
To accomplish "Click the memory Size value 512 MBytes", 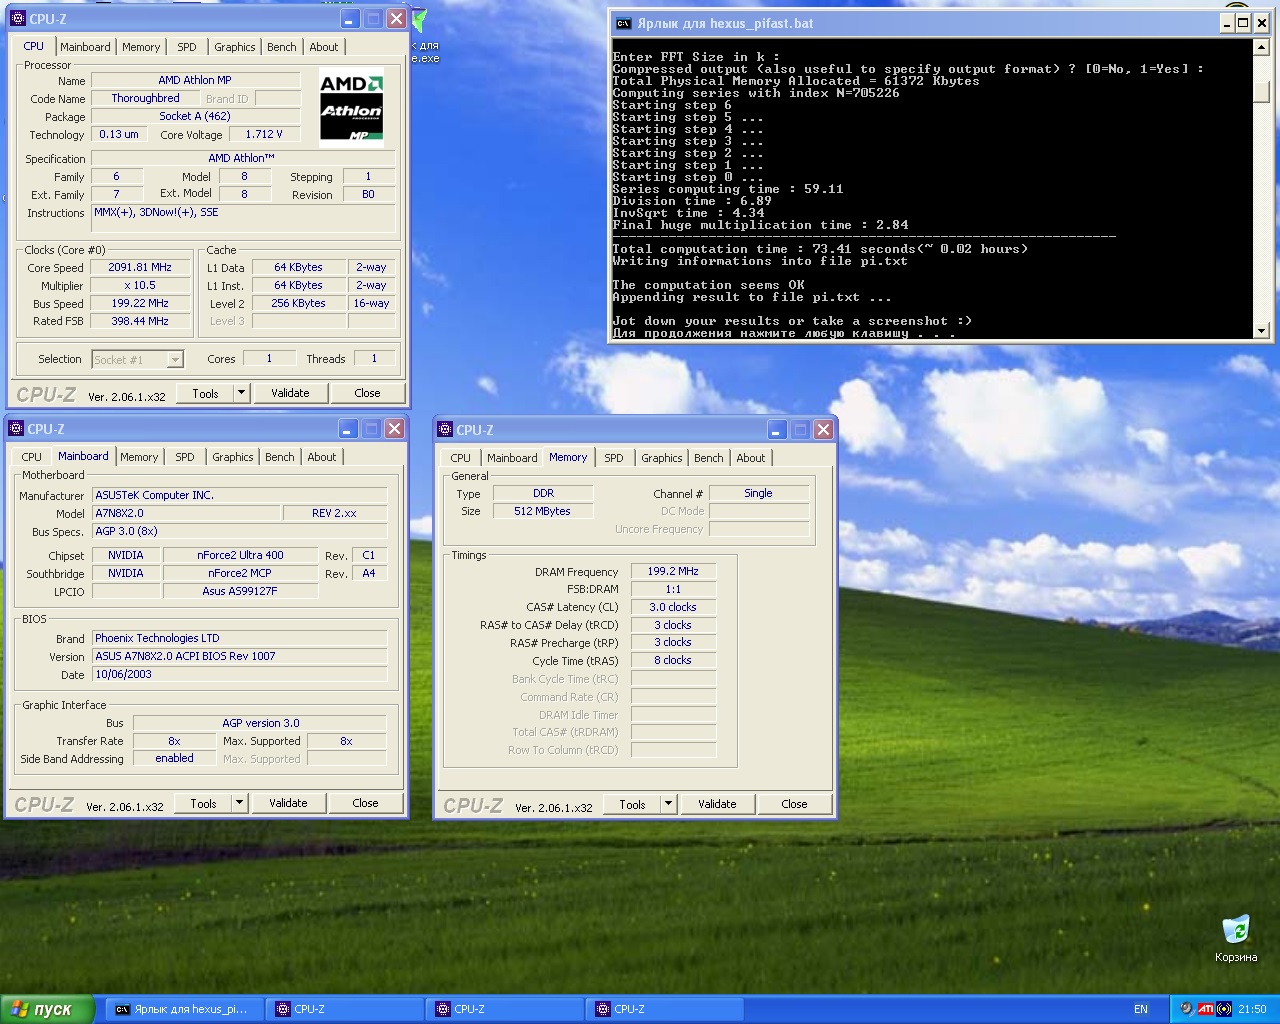I will click(x=542, y=511).
